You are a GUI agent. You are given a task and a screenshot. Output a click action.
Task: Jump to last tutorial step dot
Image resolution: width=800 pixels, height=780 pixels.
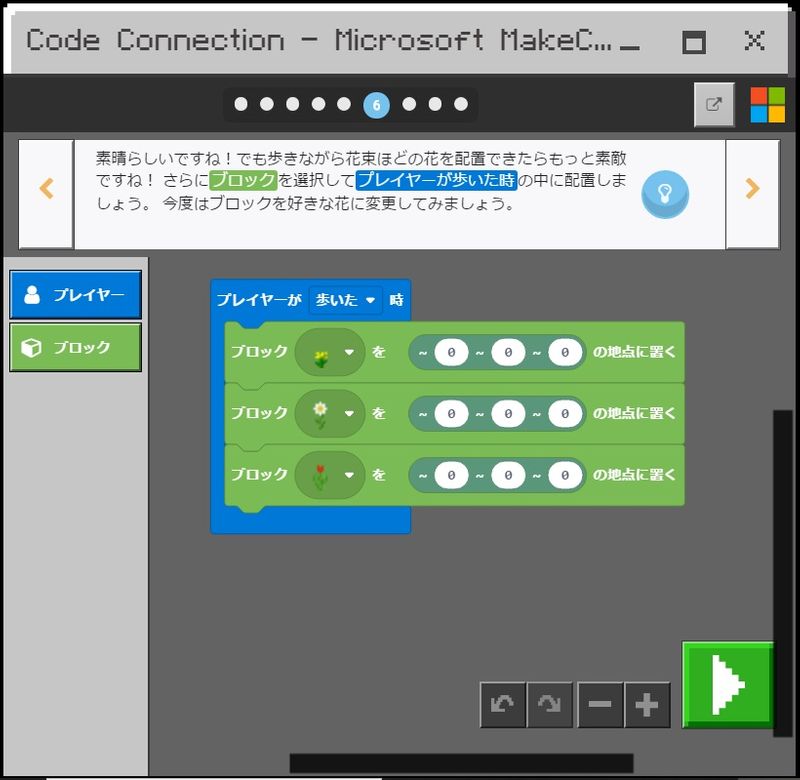(x=461, y=104)
